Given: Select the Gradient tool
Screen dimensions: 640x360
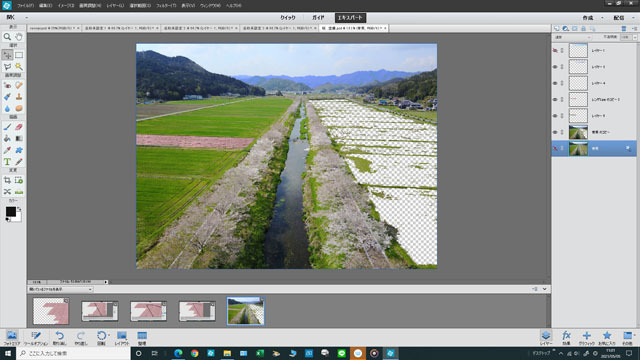Looking at the screenshot, I should point(19,138).
